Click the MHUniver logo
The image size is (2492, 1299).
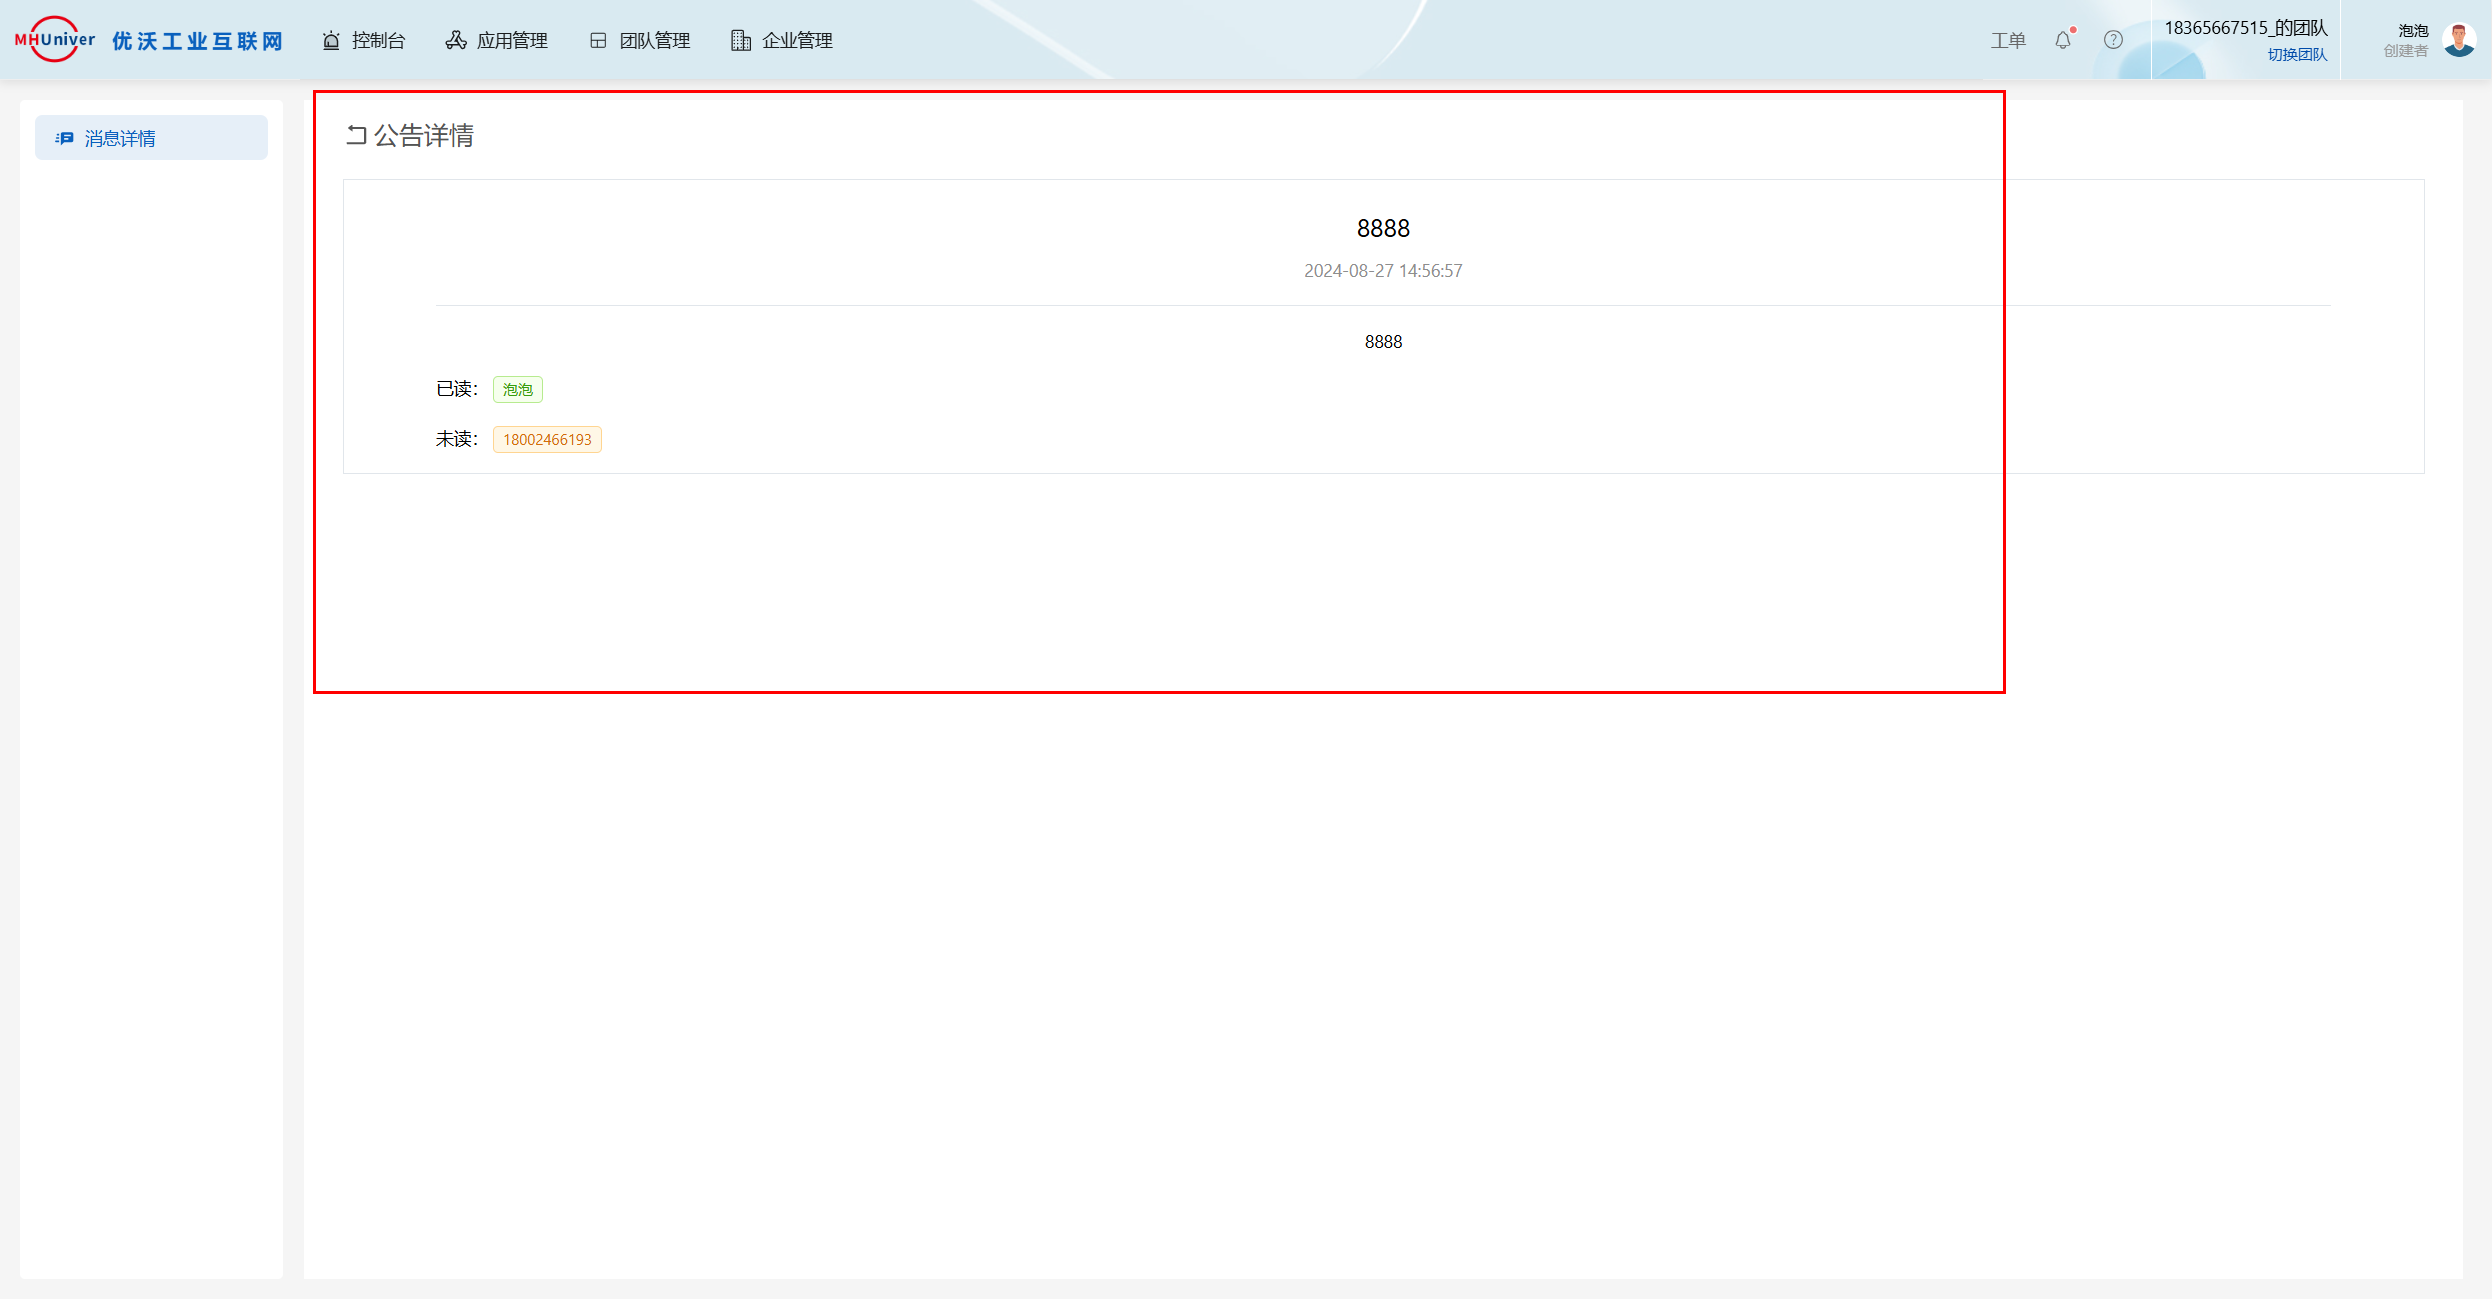coord(55,40)
